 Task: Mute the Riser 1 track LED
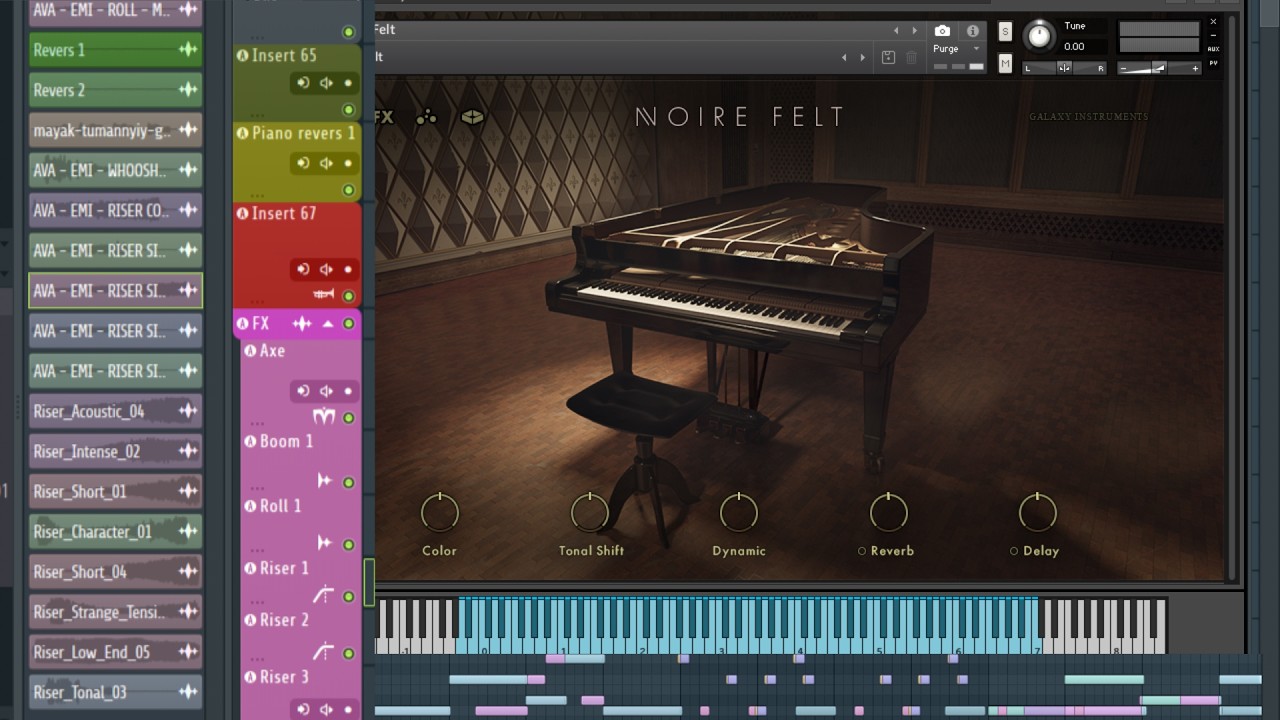pyautogui.click(x=349, y=597)
